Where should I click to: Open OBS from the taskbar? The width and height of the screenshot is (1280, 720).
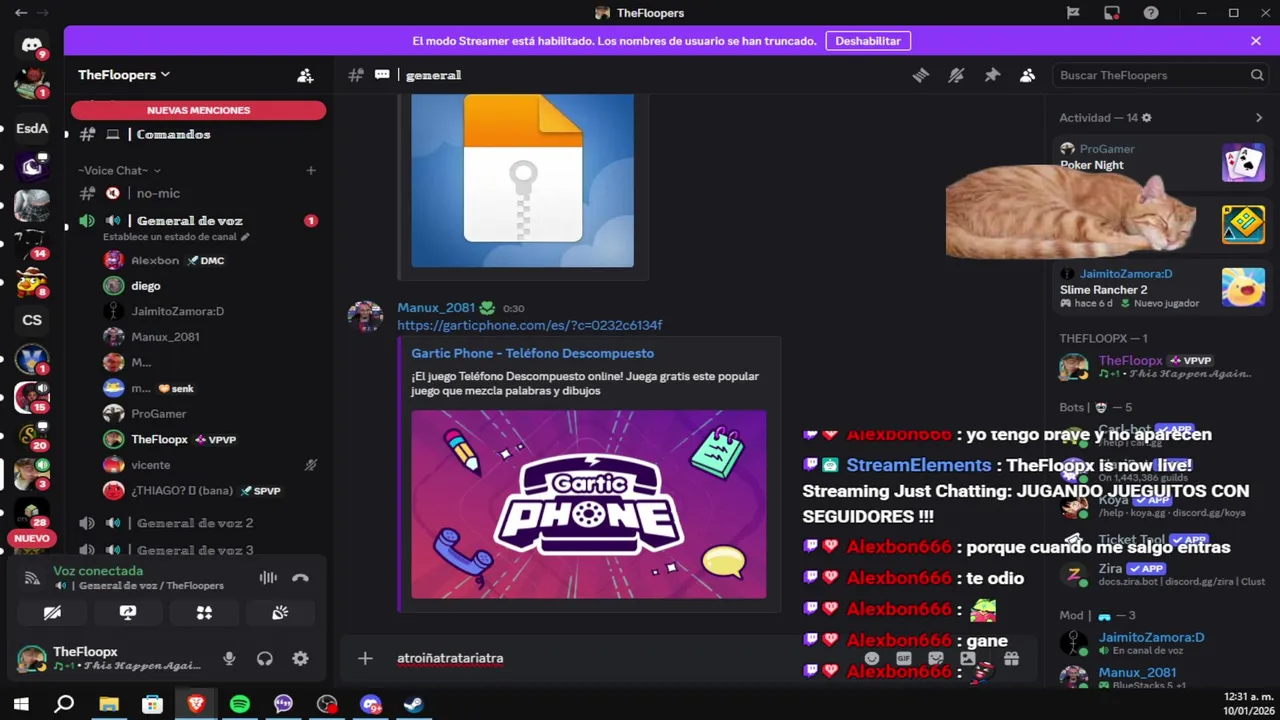(327, 704)
